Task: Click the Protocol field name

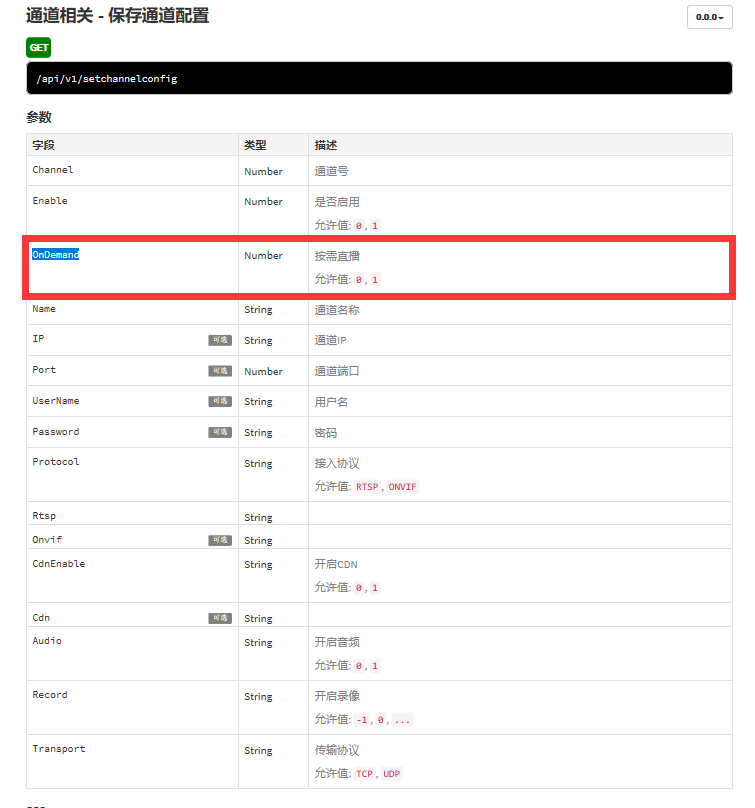Action: [x=56, y=462]
